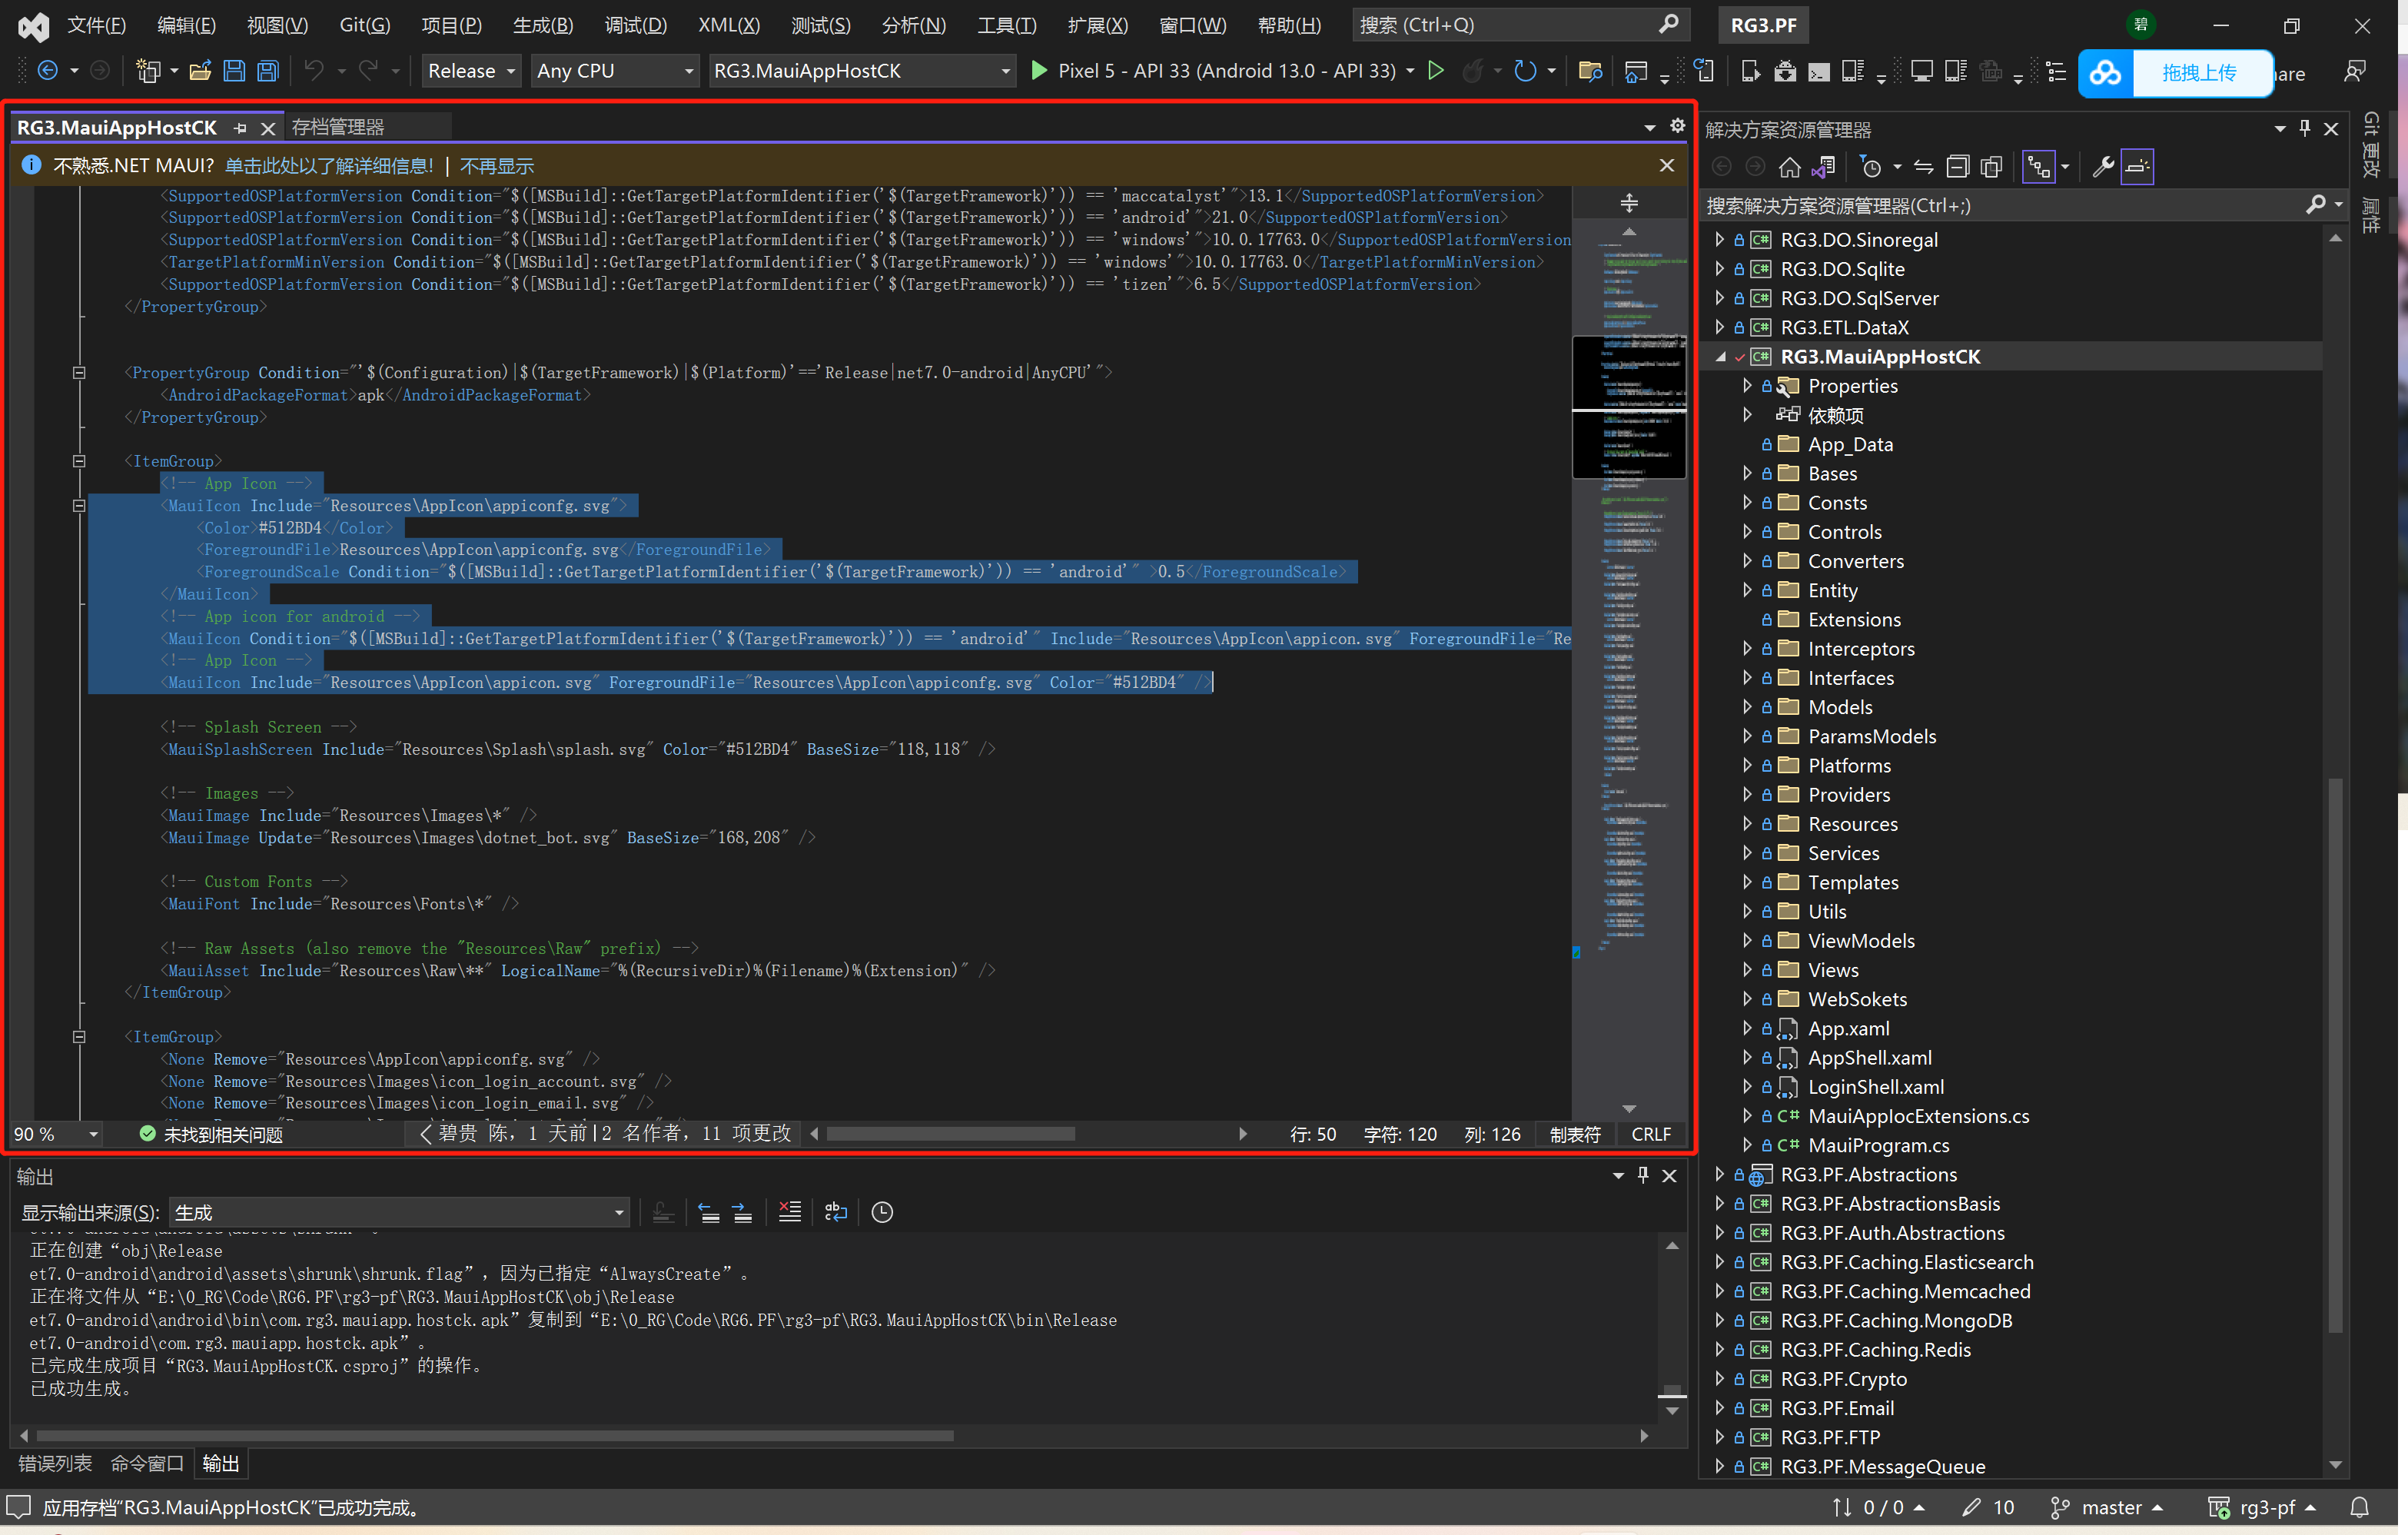Click the notification bell in status bar

2360,1507
